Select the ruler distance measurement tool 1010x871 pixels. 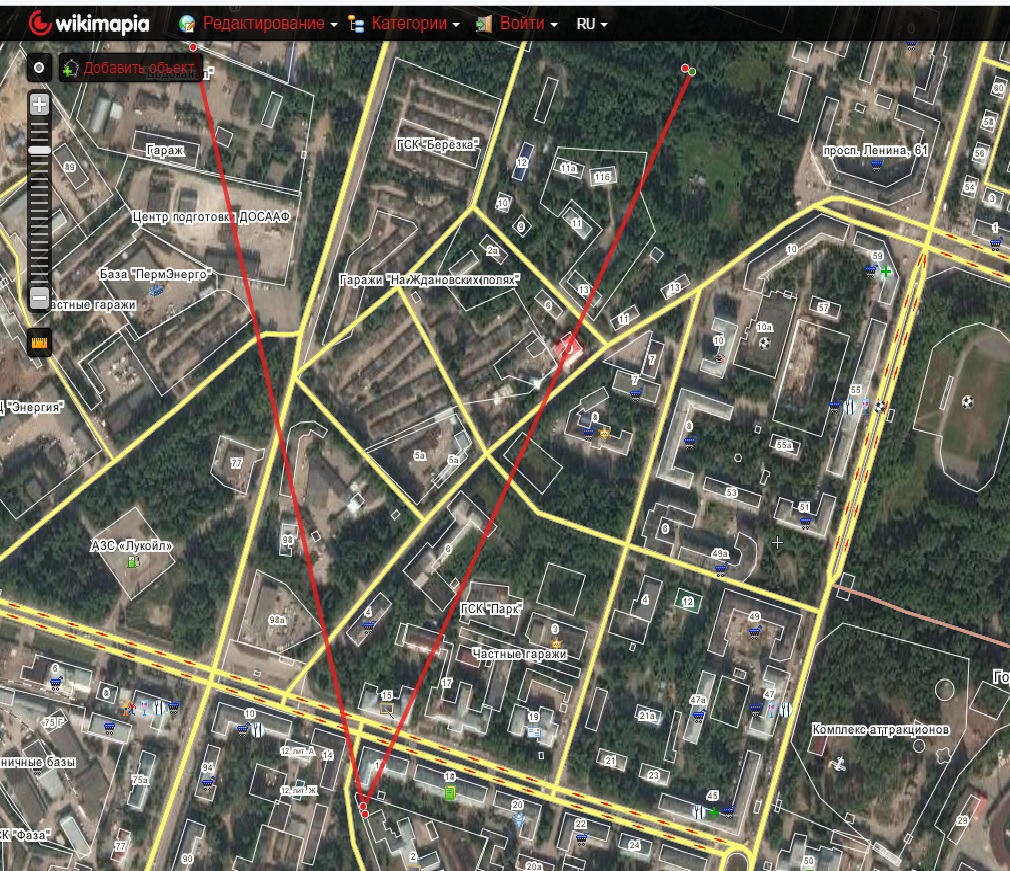40,342
